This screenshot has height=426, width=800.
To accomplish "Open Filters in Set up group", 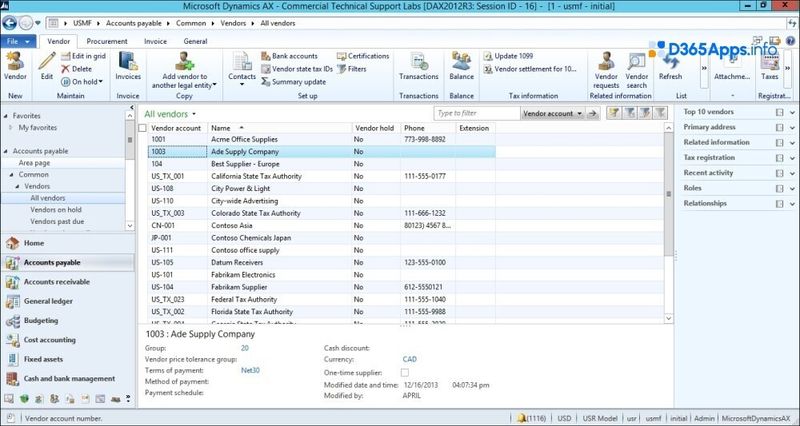I will (x=352, y=69).
